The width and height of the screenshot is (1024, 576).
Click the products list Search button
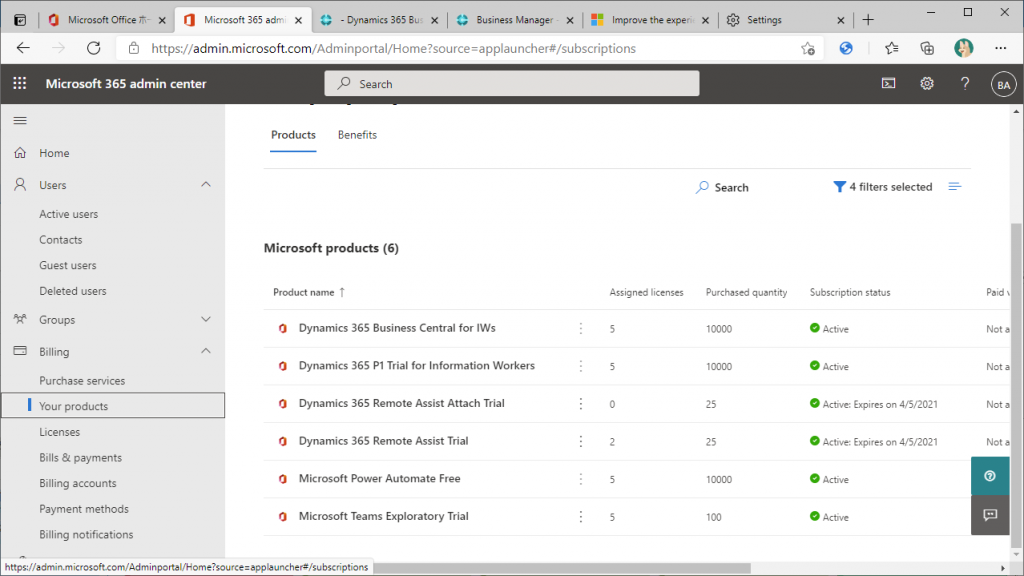pyautogui.click(x=722, y=187)
